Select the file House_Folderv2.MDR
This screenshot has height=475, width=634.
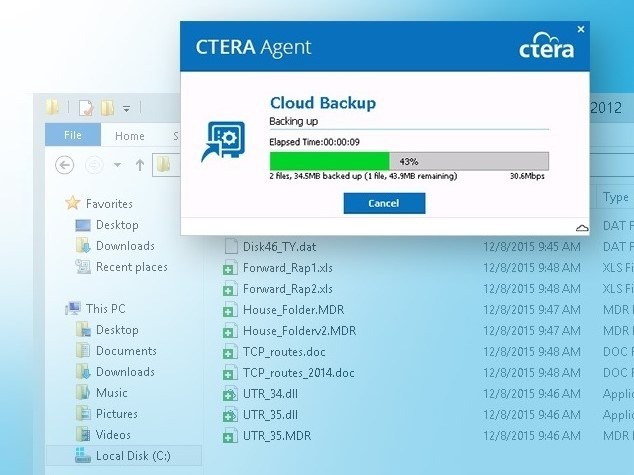tap(300, 331)
